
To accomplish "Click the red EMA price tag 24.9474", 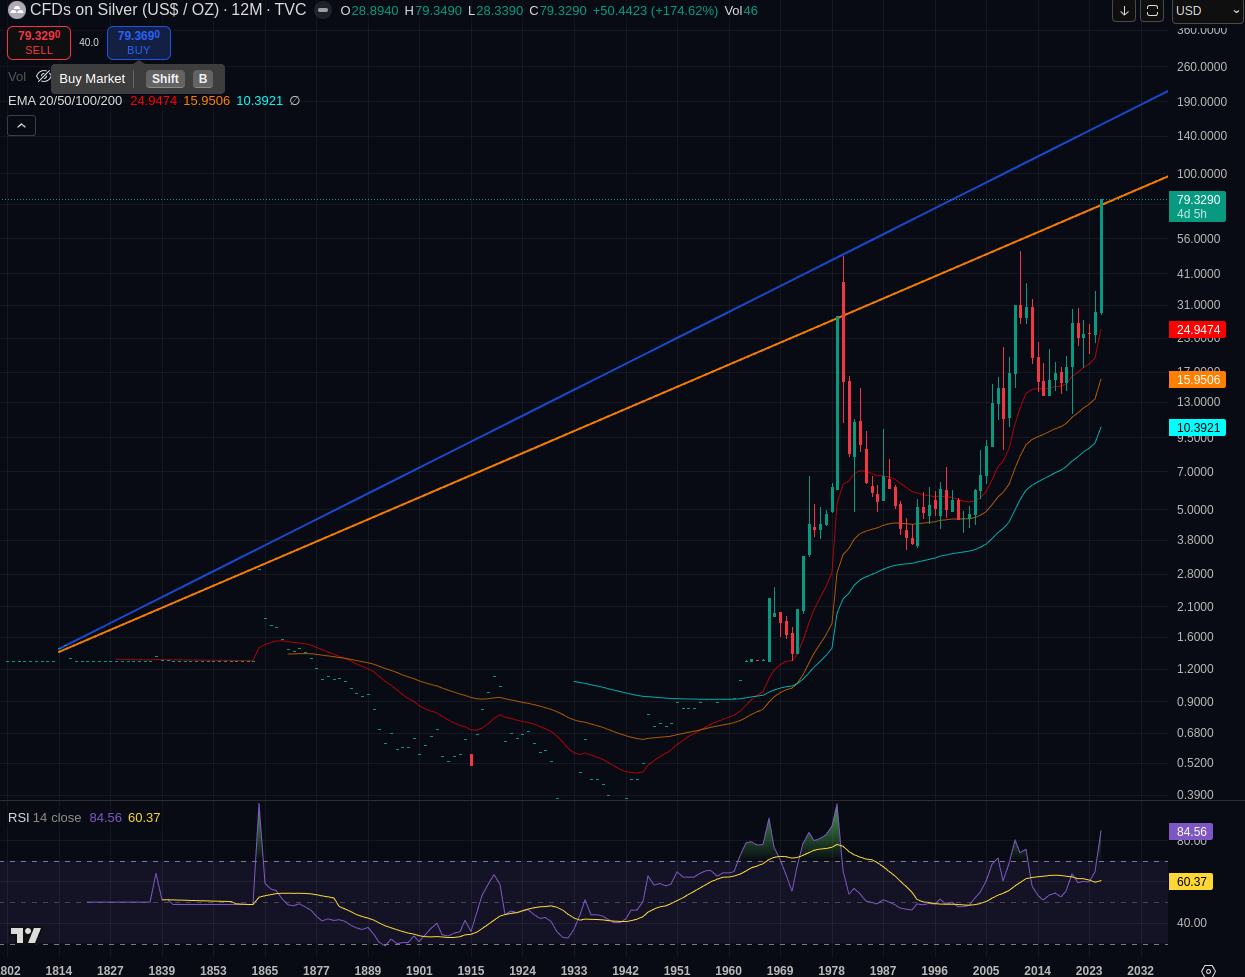I will (1197, 330).
